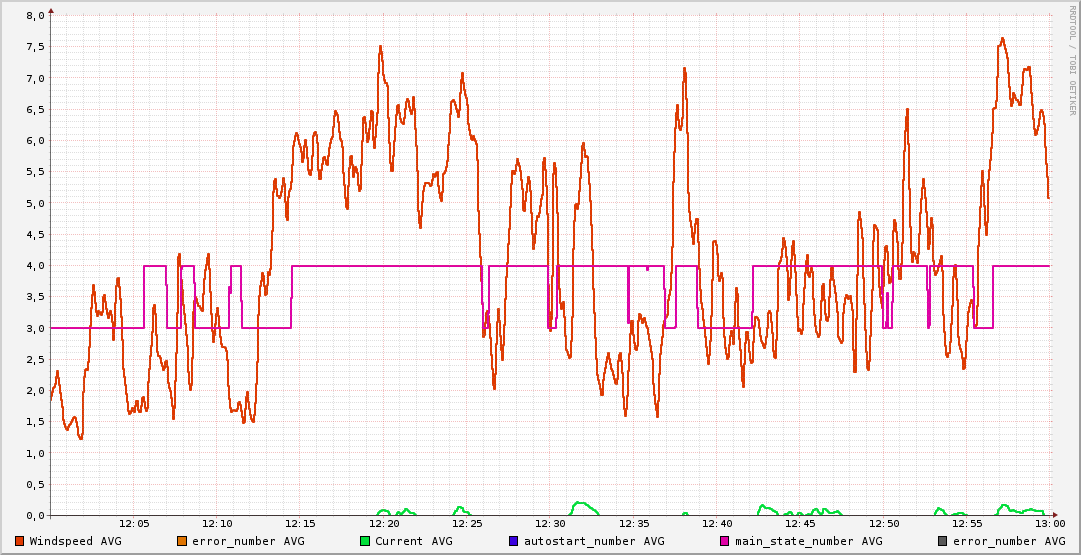
Task: Click the 12:30 time axis label
Action: pos(550,523)
